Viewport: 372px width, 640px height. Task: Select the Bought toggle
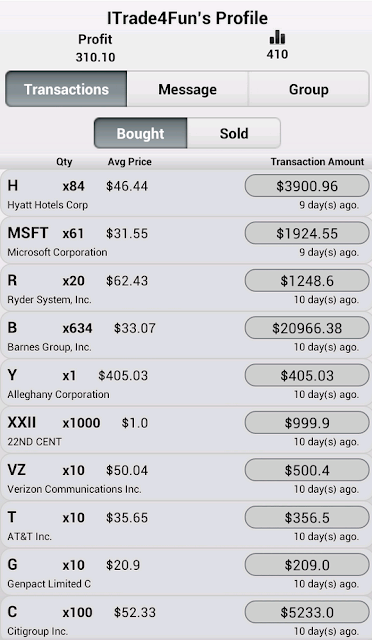(140, 133)
